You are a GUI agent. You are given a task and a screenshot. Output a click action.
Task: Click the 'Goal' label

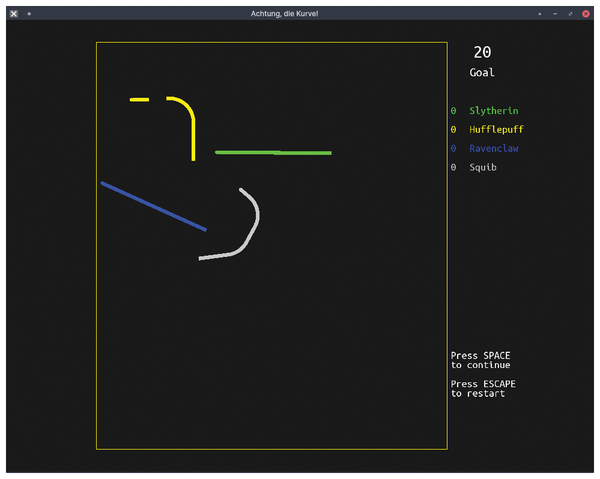(482, 72)
